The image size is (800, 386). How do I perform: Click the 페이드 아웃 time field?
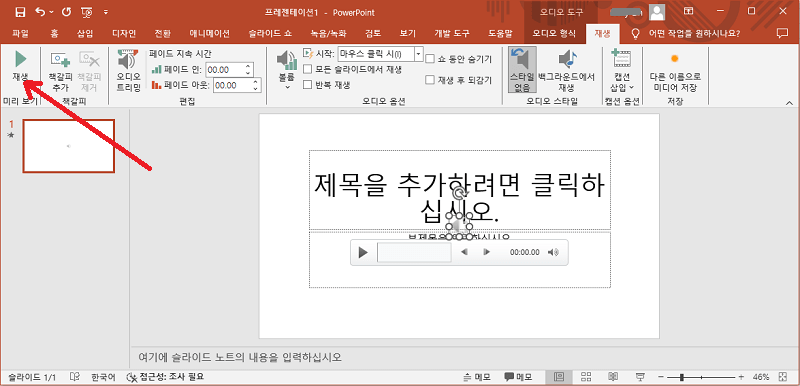click(x=233, y=85)
